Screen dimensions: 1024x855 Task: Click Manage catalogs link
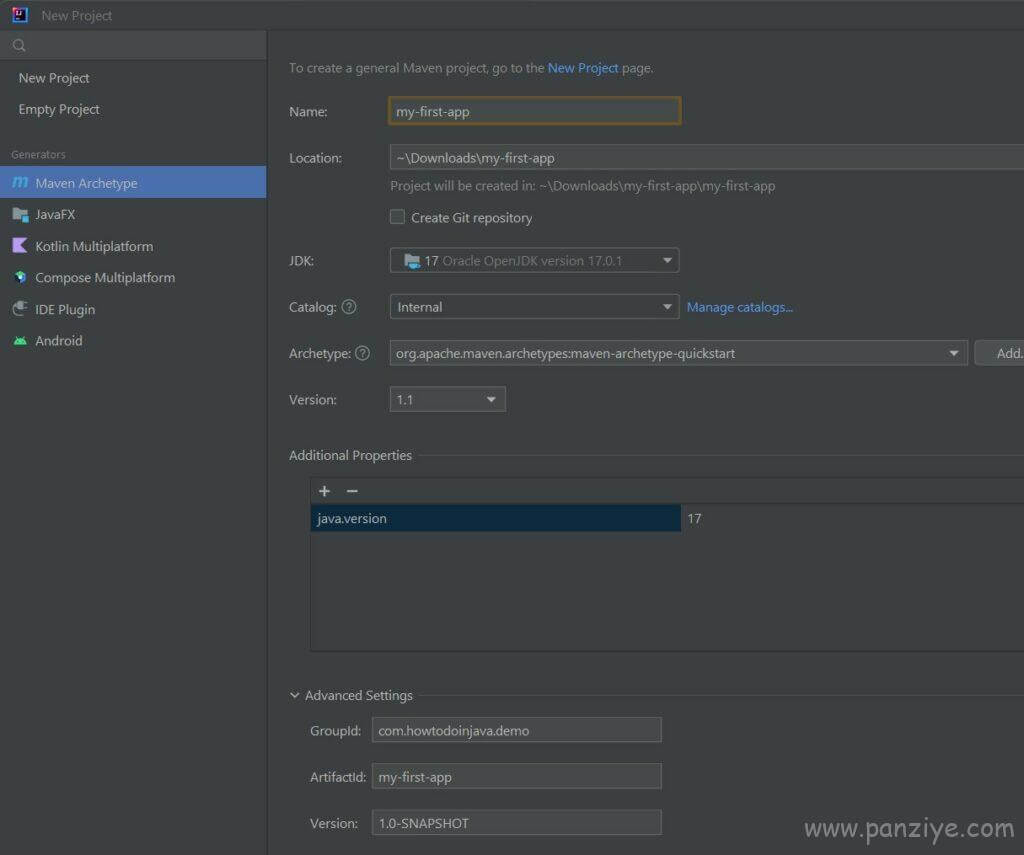[739, 307]
